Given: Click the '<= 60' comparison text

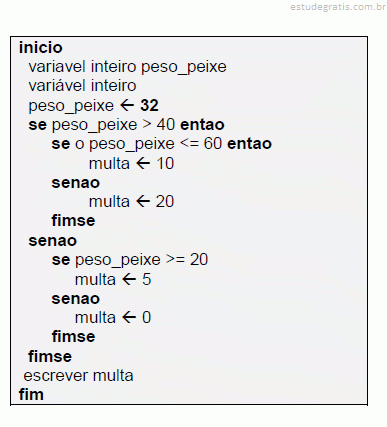Looking at the screenshot, I should pyautogui.click(x=201, y=144).
